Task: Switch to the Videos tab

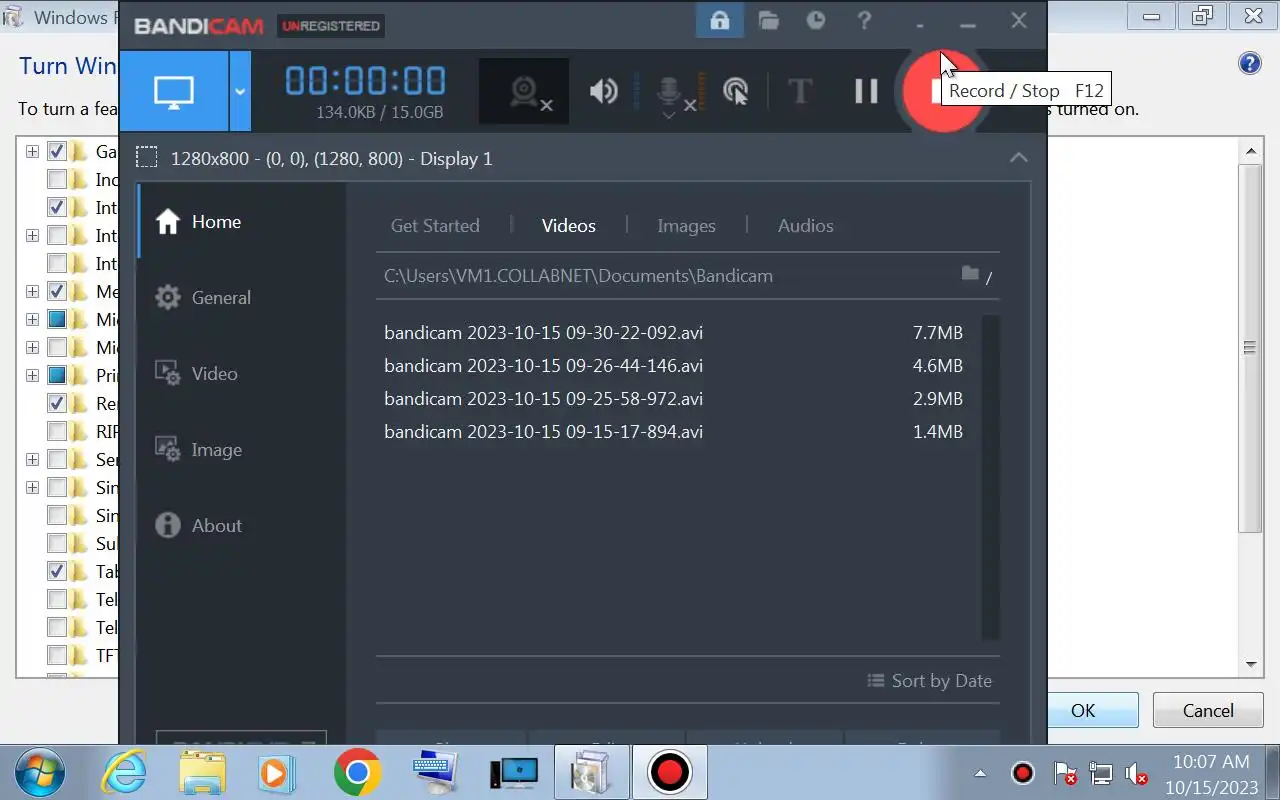Action: pyautogui.click(x=569, y=226)
